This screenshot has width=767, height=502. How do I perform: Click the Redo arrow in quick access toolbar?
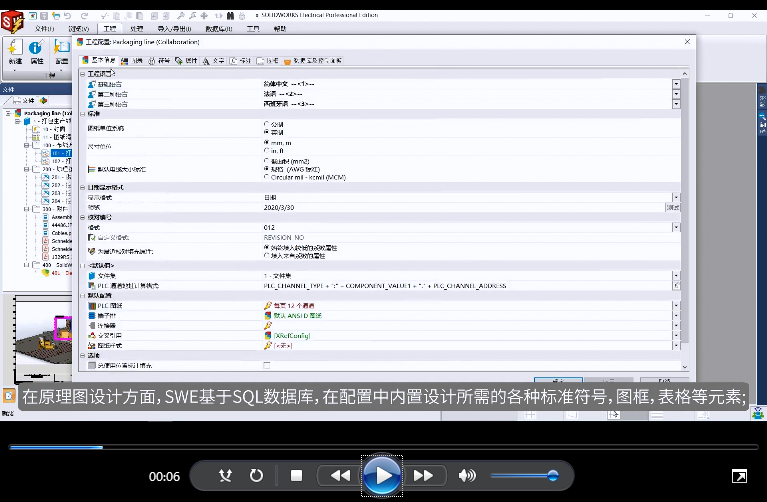pos(84,16)
